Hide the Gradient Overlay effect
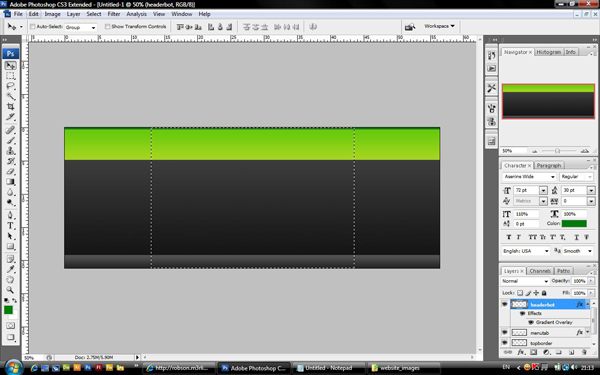Viewport: 600px width, 375px height. tap(530, 322)
